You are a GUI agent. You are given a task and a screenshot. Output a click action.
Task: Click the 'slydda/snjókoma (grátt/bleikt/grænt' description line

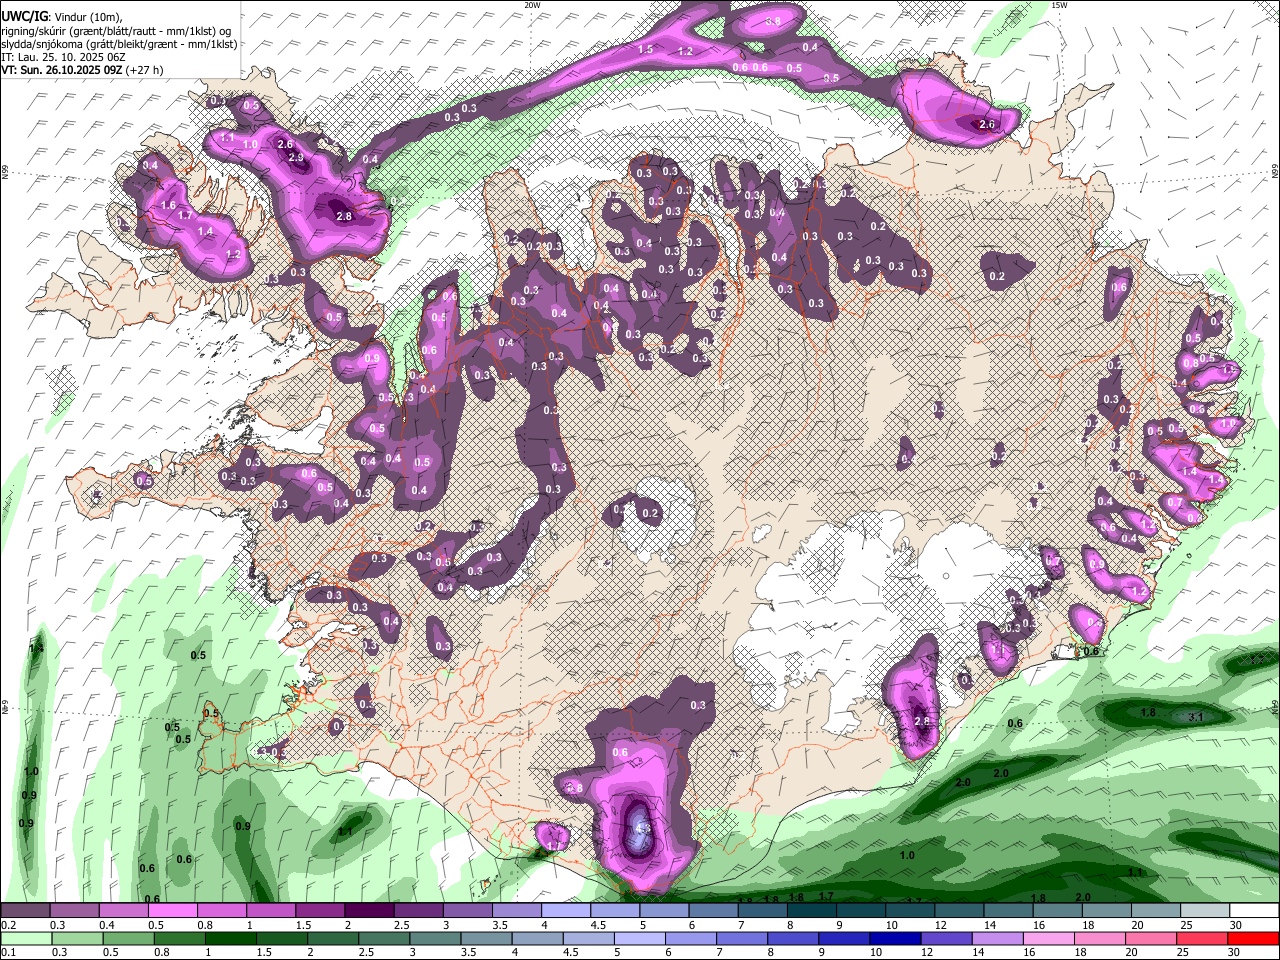pyautogui.click(x=119, y=43)
